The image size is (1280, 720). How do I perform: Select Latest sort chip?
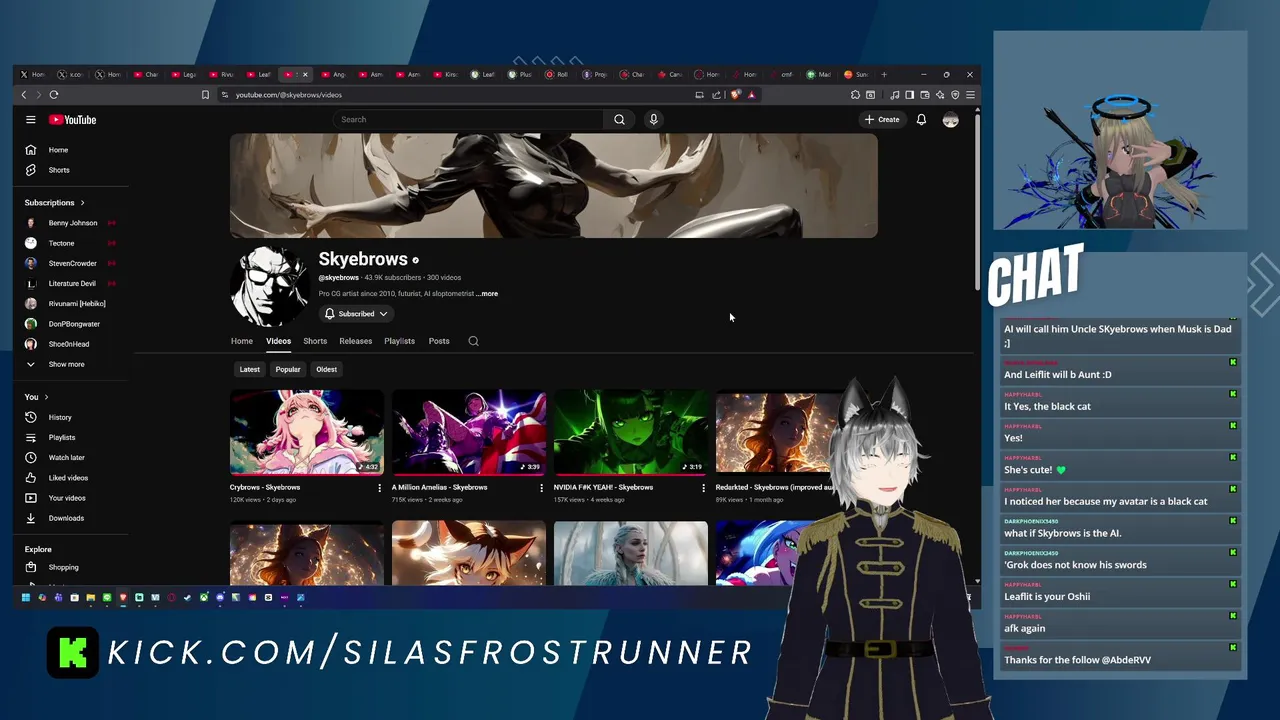click(250, 369)
